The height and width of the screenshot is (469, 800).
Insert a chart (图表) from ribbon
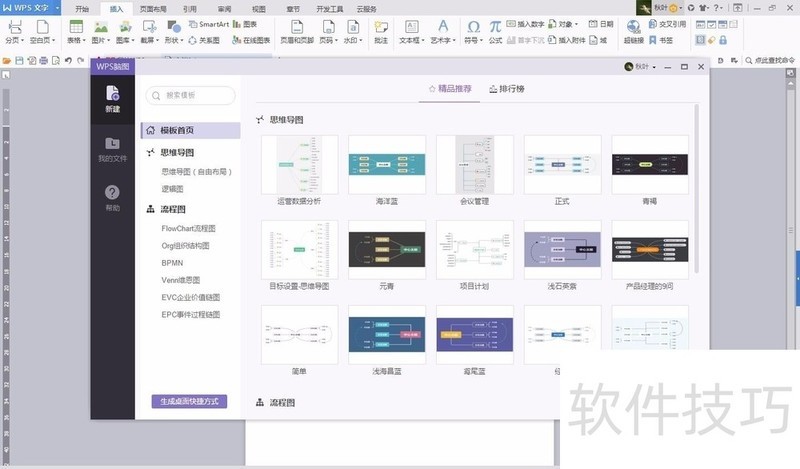pos(245,24)
